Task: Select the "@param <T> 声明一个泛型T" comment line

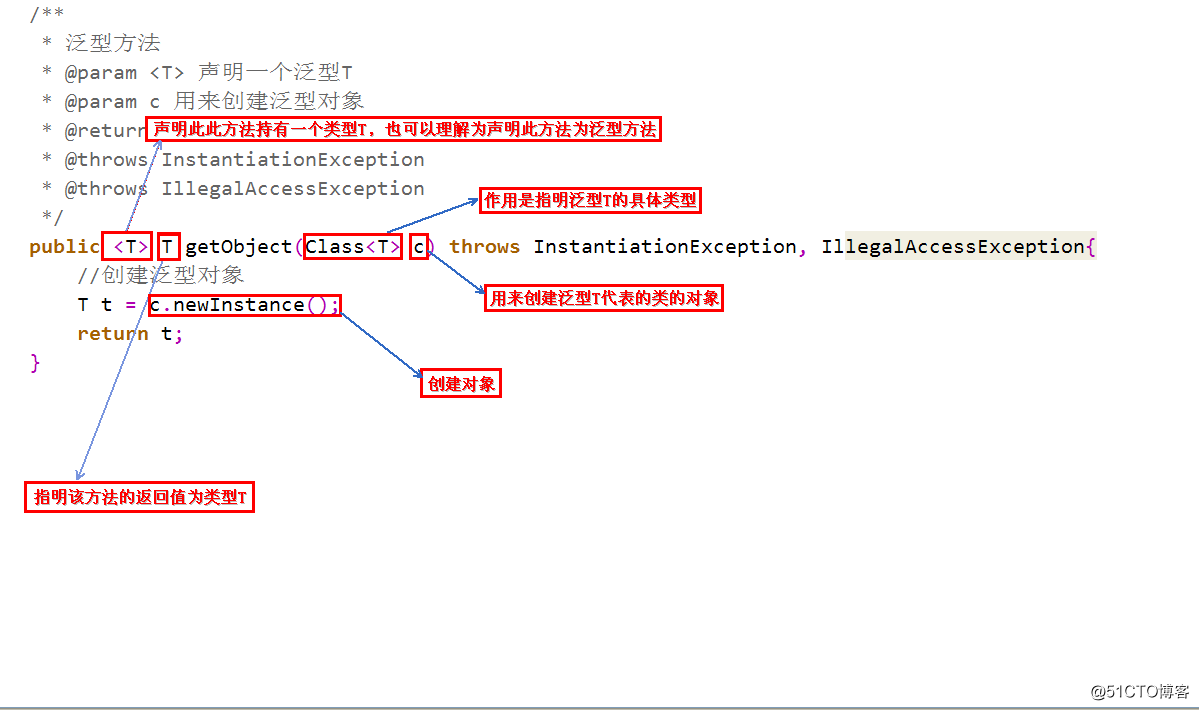Action: tap(197, 73)
